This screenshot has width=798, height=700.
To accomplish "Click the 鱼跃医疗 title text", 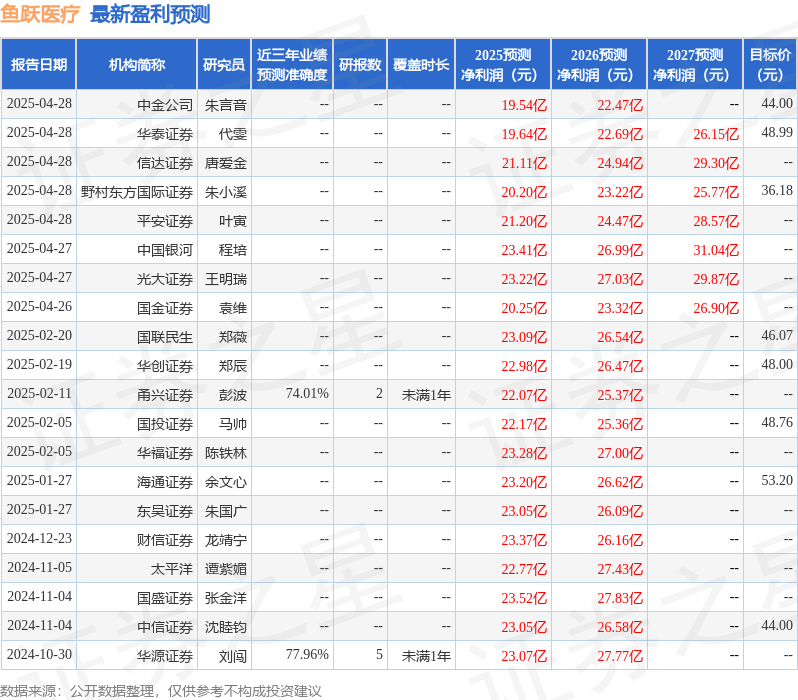I will click(x=40, y=14).
